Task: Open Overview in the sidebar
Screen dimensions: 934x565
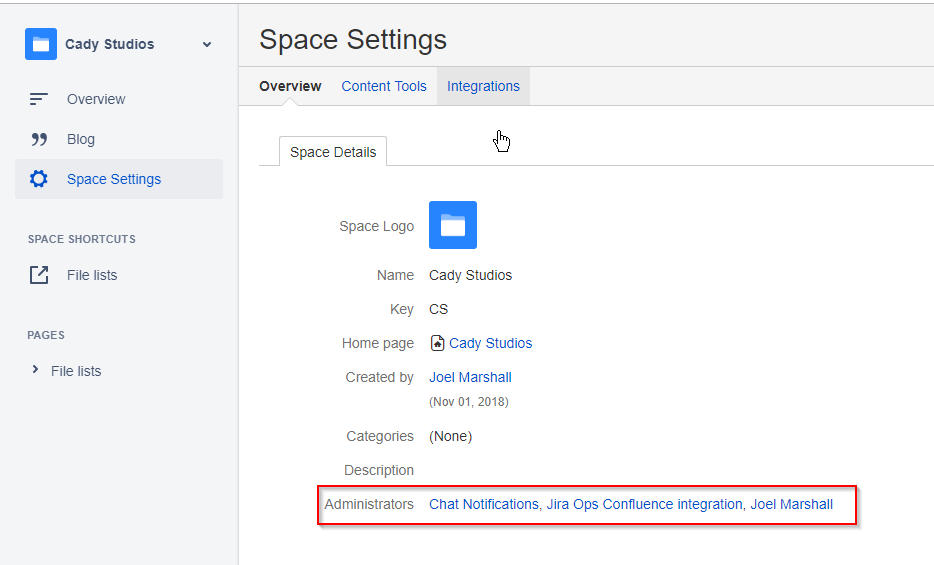Action: click(x=96, y=99)
